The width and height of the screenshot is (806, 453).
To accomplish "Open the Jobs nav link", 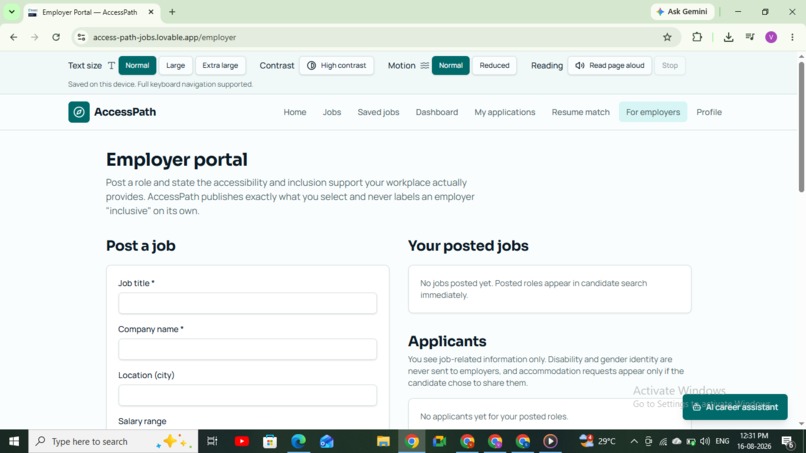I will point(332,112).
